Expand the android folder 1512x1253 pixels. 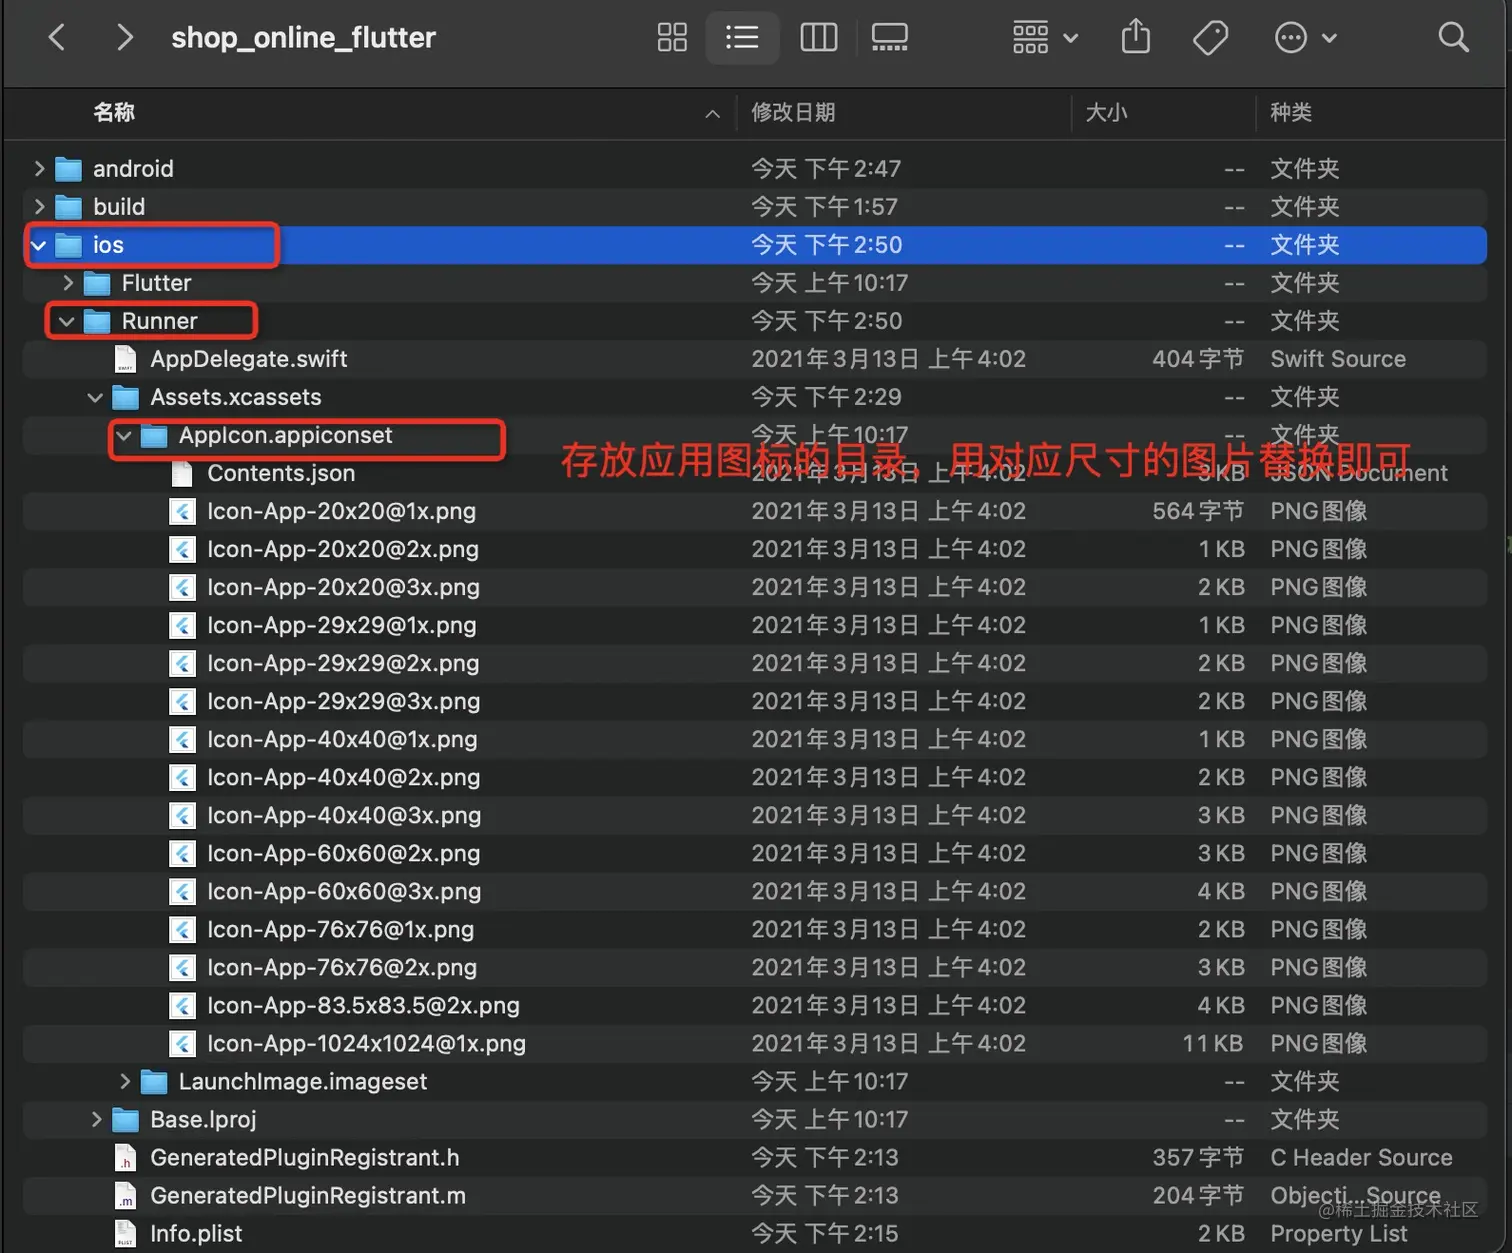click(39, 169)
